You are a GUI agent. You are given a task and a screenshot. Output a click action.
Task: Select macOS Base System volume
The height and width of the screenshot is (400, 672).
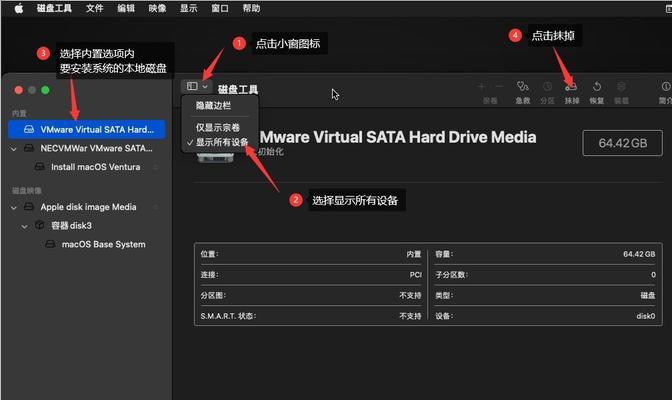(x=87, y=244)
